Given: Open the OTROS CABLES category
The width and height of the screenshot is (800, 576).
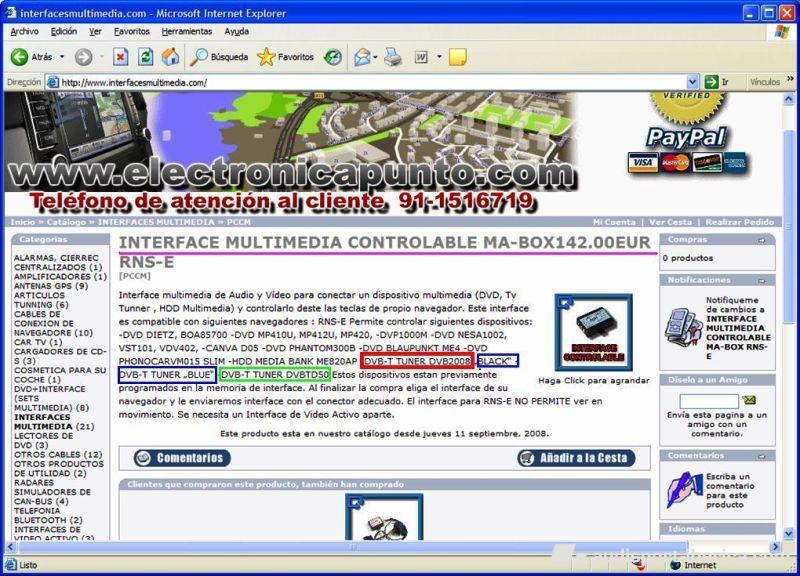Looking at the screenshot, I should pos(58,455).
